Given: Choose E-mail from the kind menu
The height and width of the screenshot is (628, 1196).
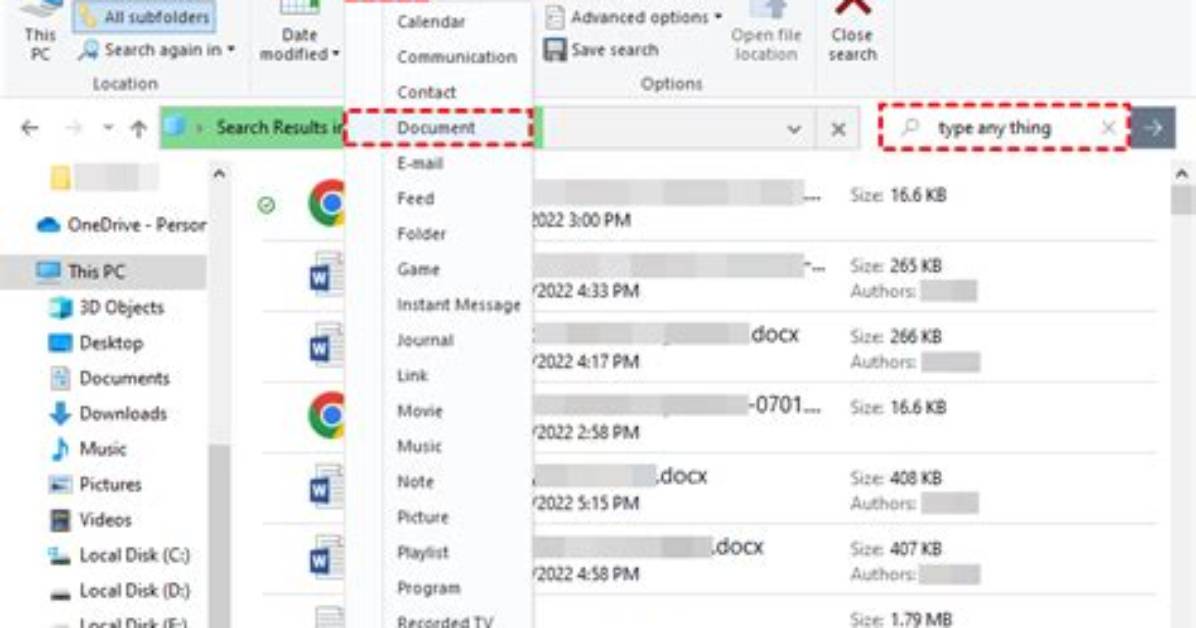Looking at the screenshot, I should [420, 163].
